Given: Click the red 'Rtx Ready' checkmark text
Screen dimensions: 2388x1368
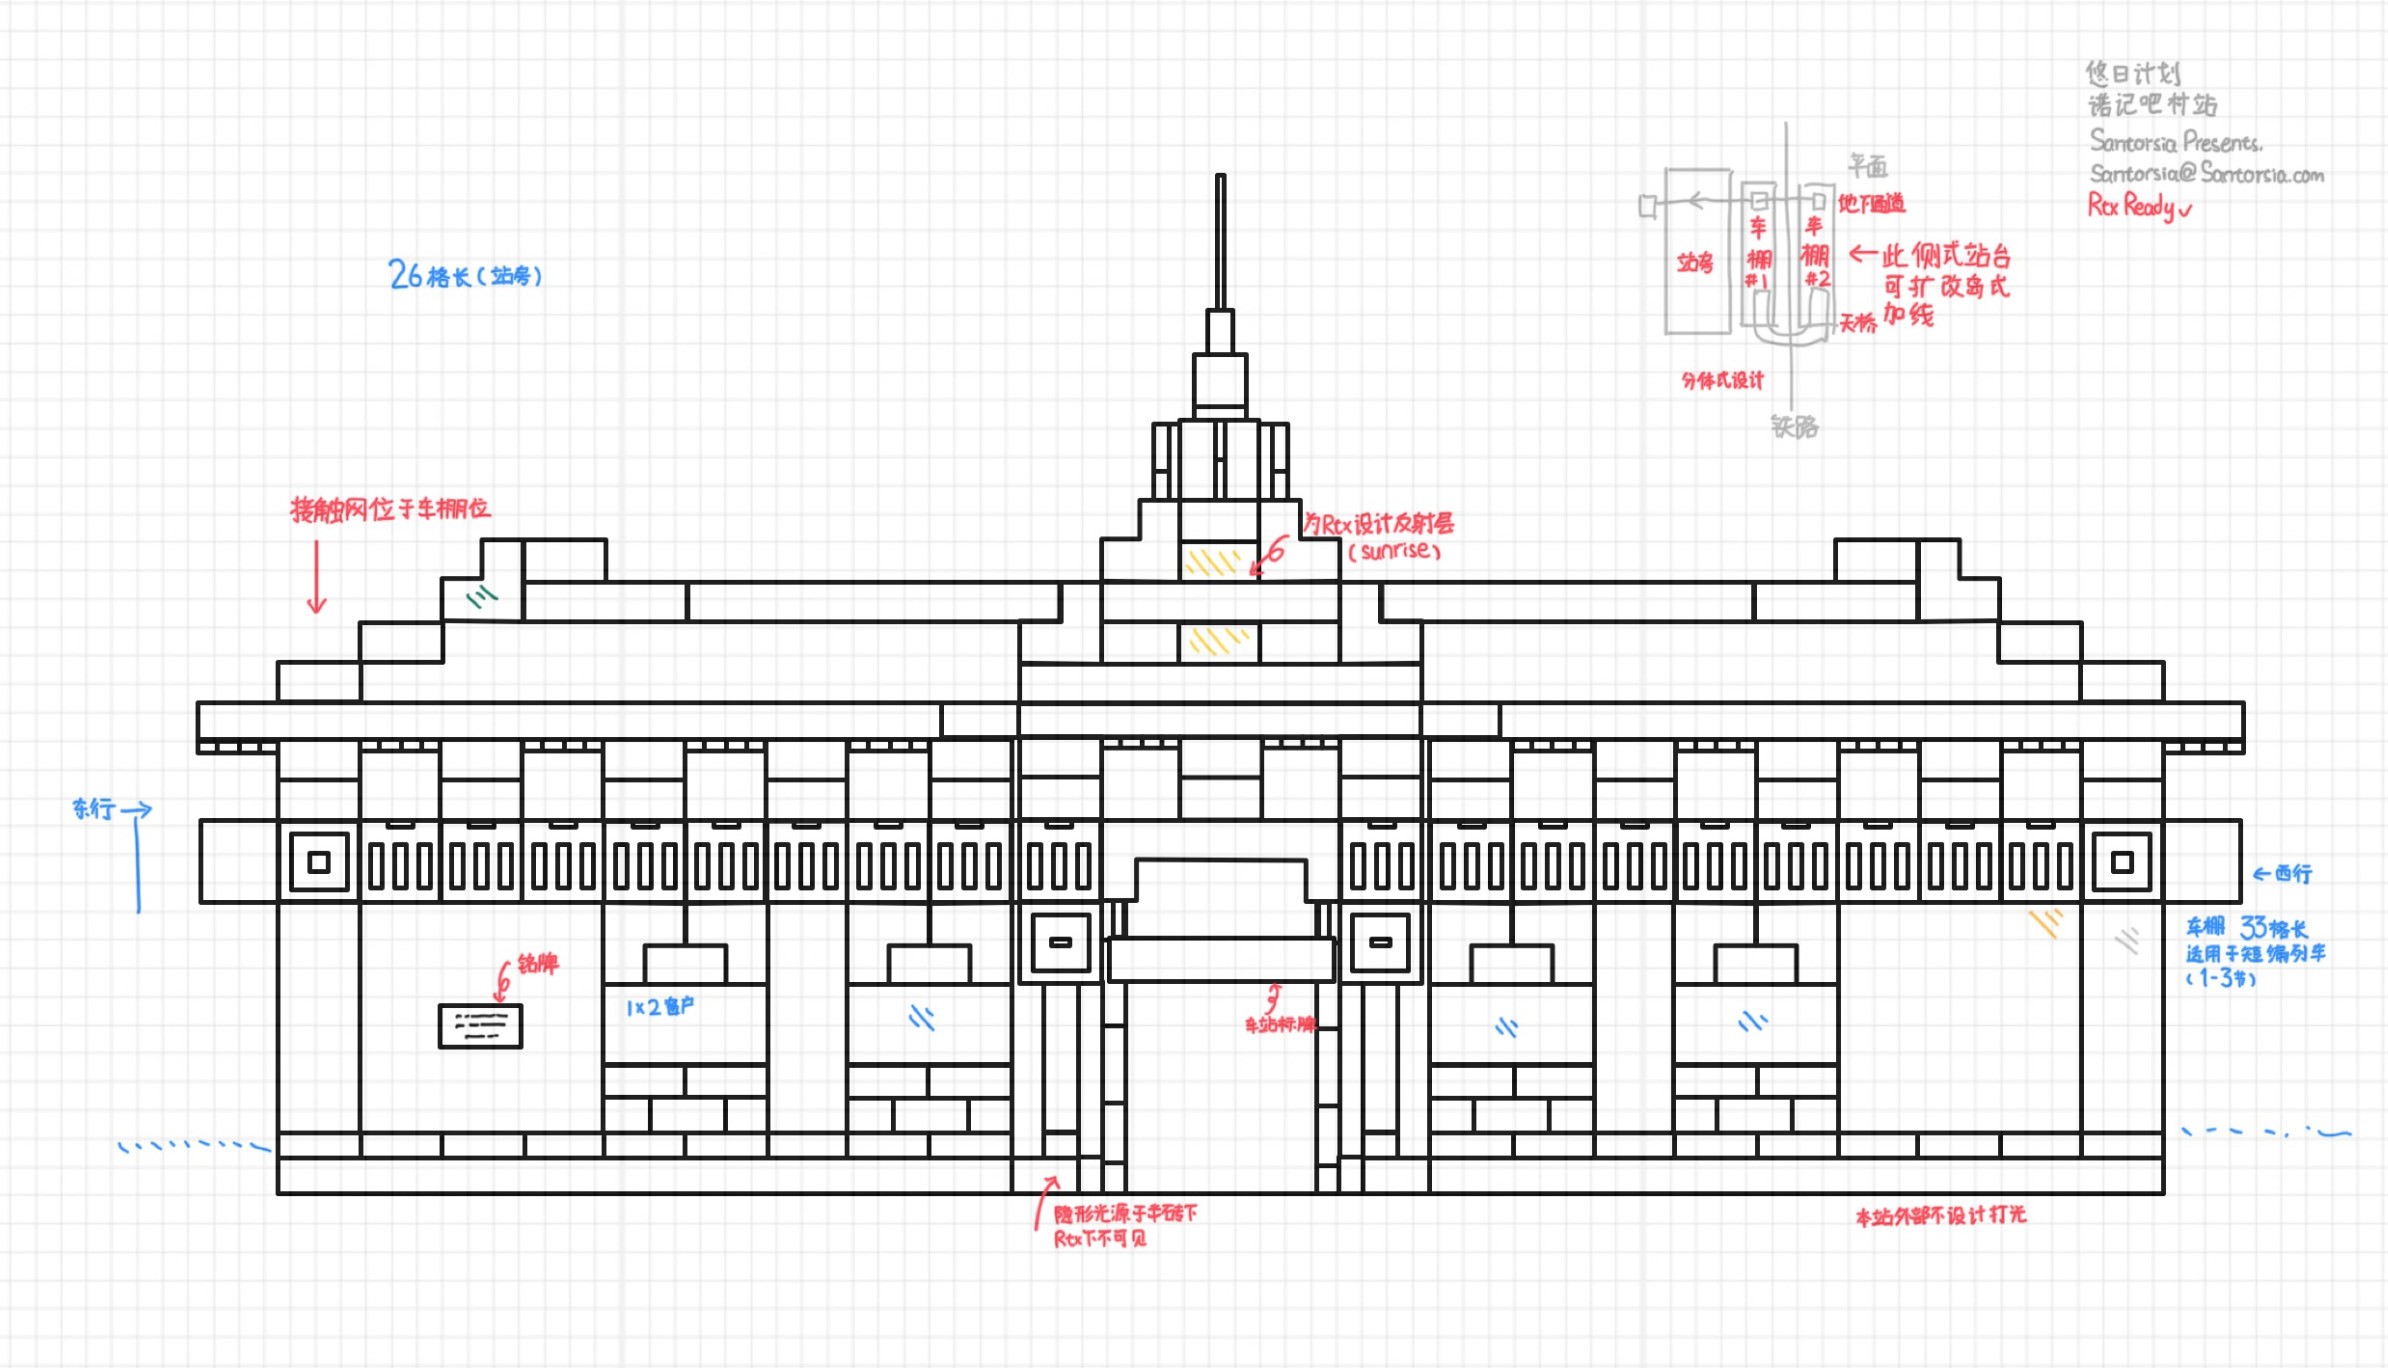Looking at the screenshot, I should tap(2138, 206).
